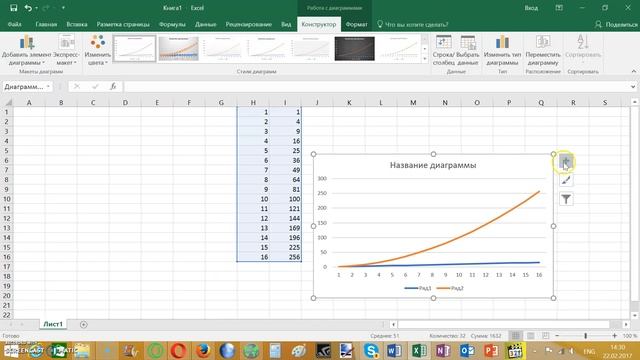
Task: Click the Move Chart button
Action: point(542,51)
